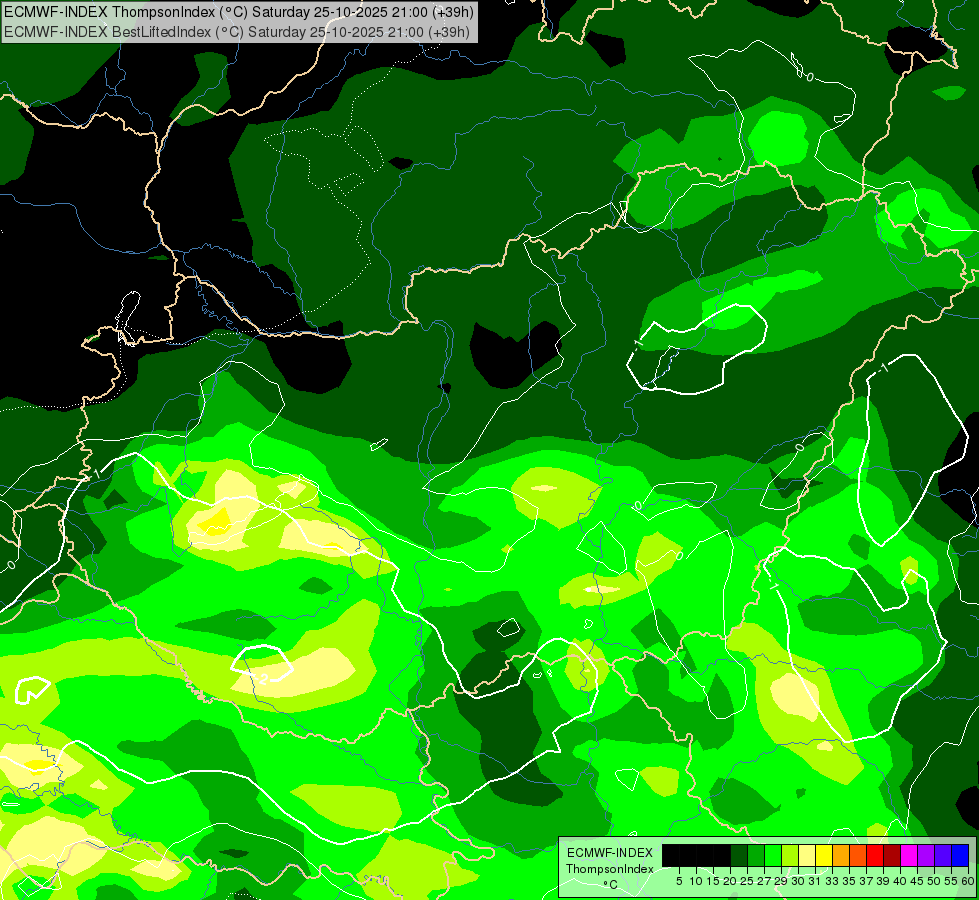Click the '°C' unit label in legend
The width and height of the screenshot is (979, 900).
click(x=611, y=884)
